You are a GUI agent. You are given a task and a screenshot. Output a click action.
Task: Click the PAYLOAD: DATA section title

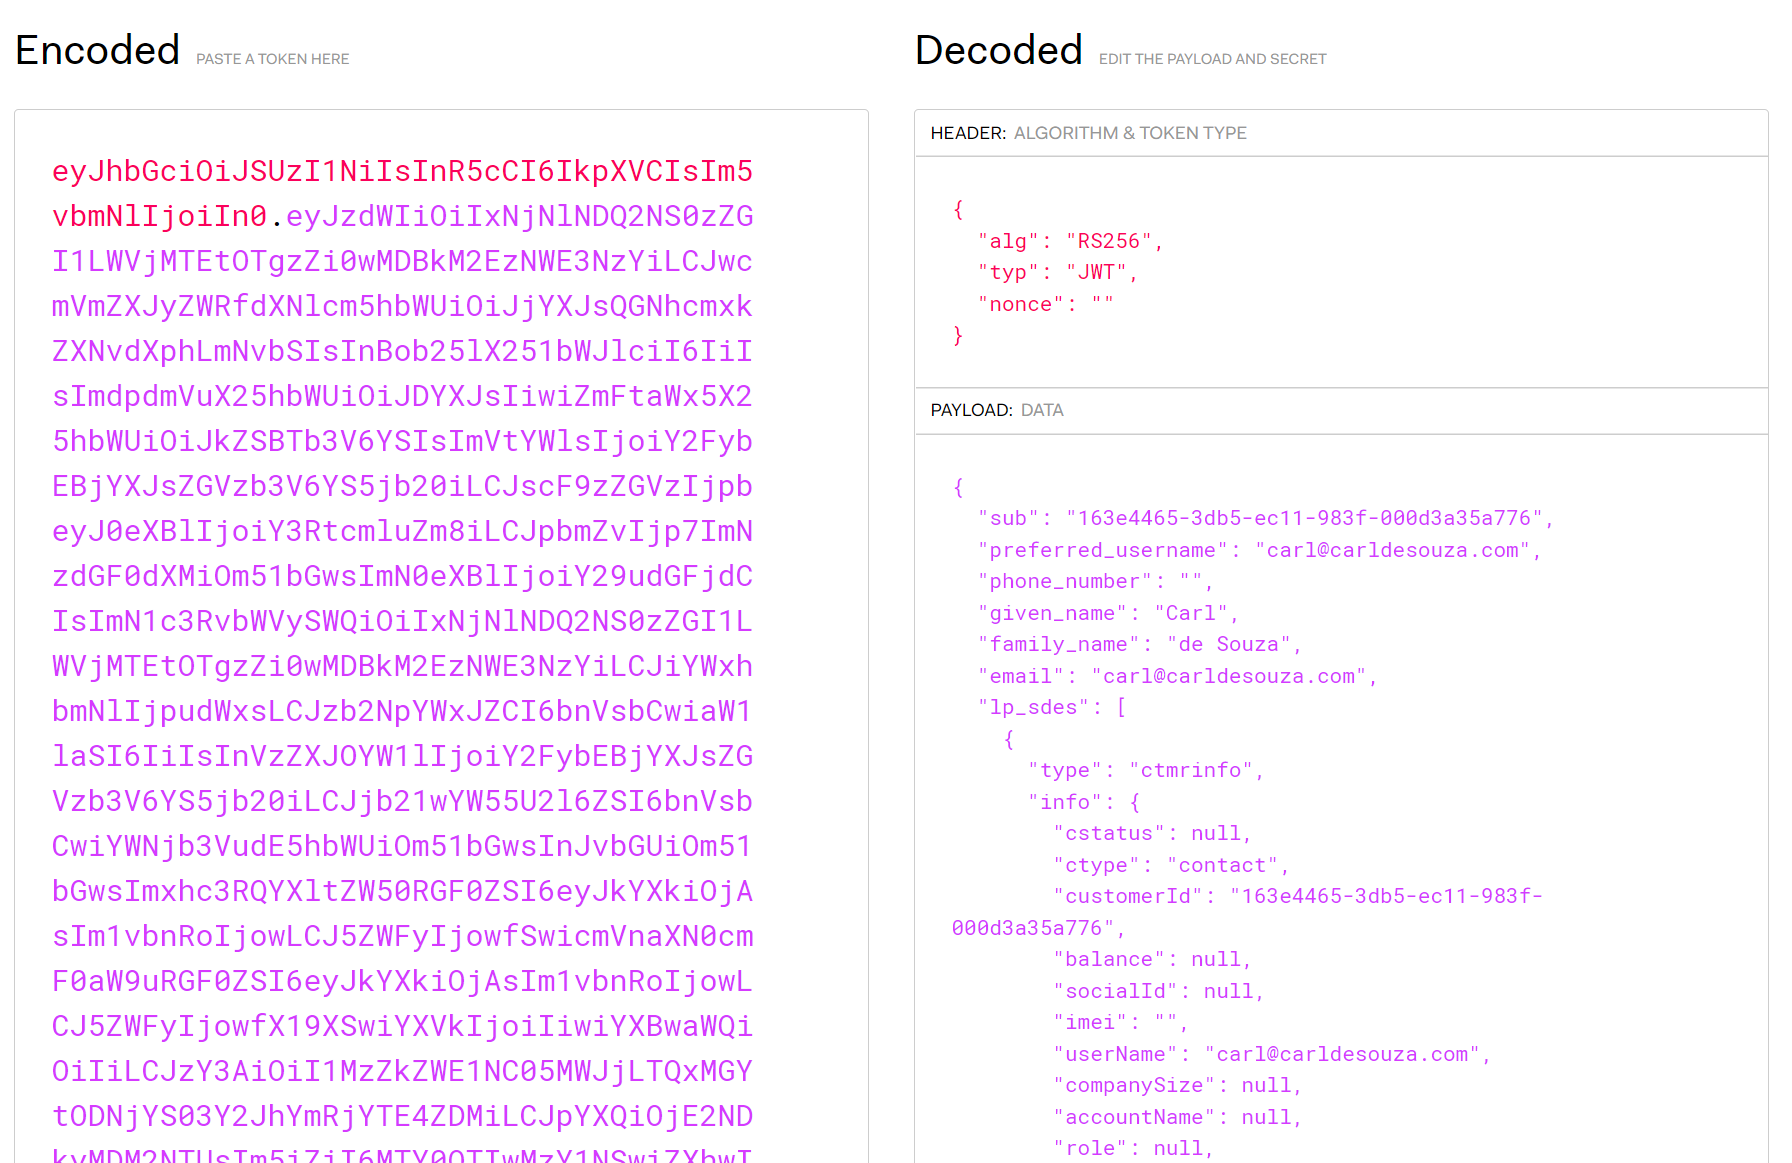(x=997, y=410)
